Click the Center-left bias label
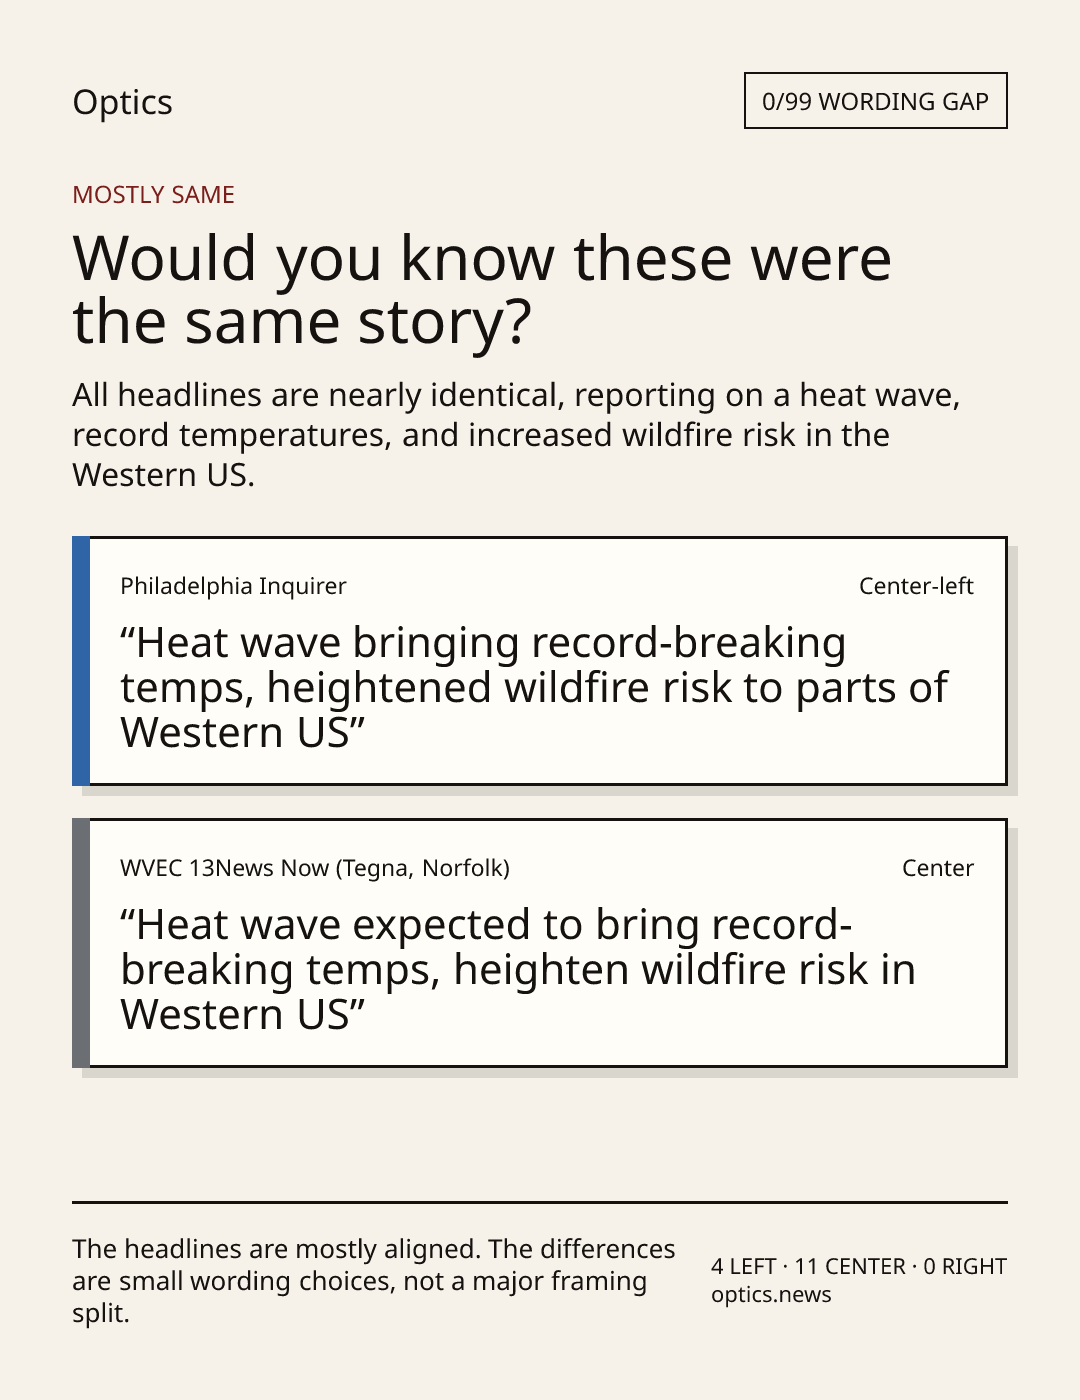The image size is (1080, 1400). coord(916,586)
